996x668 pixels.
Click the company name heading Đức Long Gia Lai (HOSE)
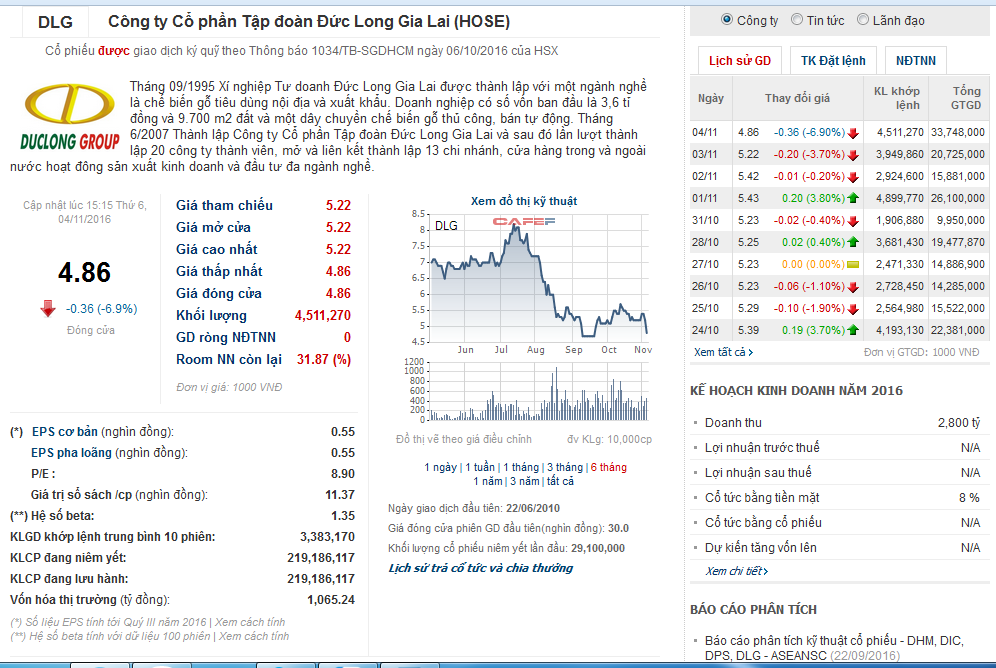pos(309,22)
